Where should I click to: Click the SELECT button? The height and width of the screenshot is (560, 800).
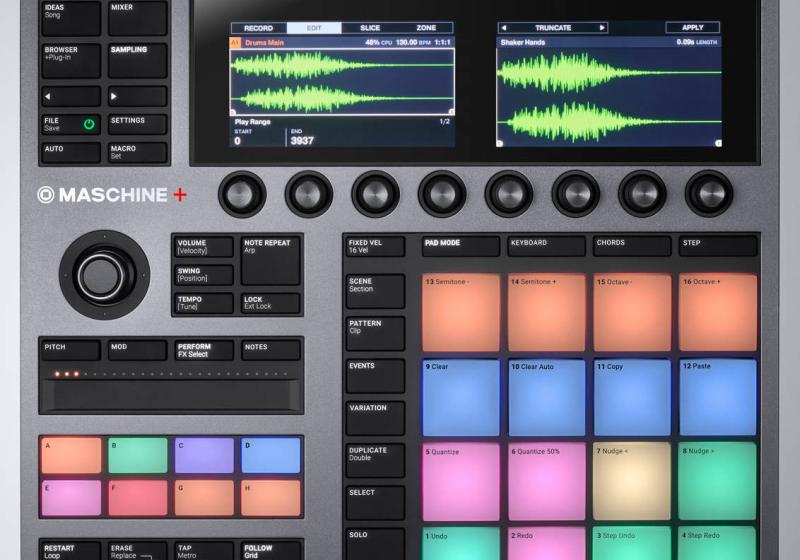click(376, 503)
